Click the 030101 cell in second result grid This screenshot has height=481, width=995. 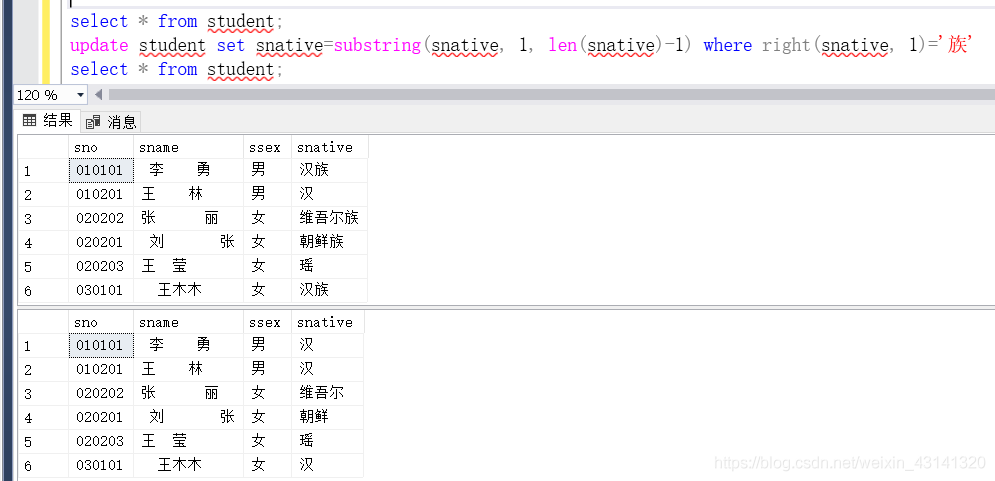point(100,465)
